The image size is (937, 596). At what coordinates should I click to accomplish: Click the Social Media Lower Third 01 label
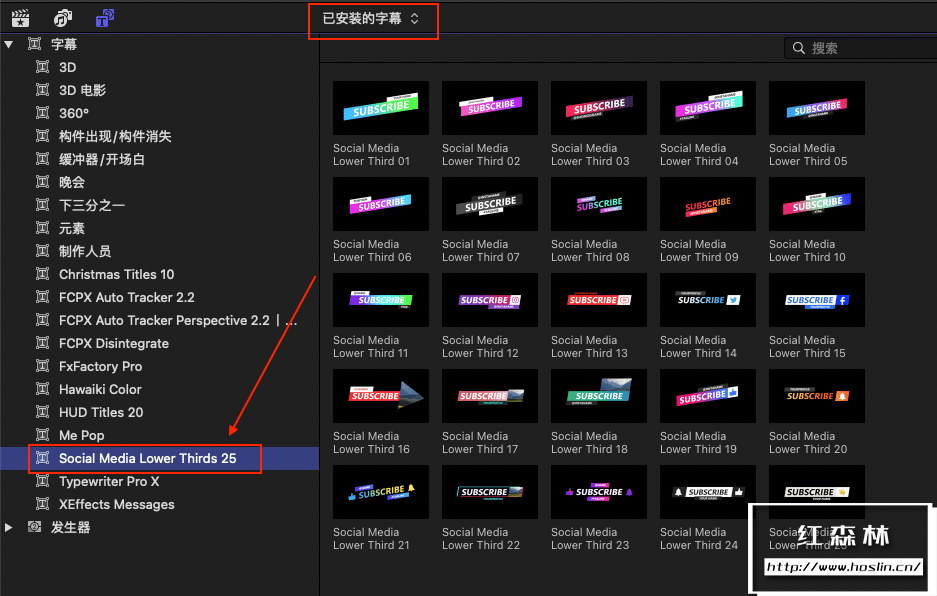coord(372,155)
